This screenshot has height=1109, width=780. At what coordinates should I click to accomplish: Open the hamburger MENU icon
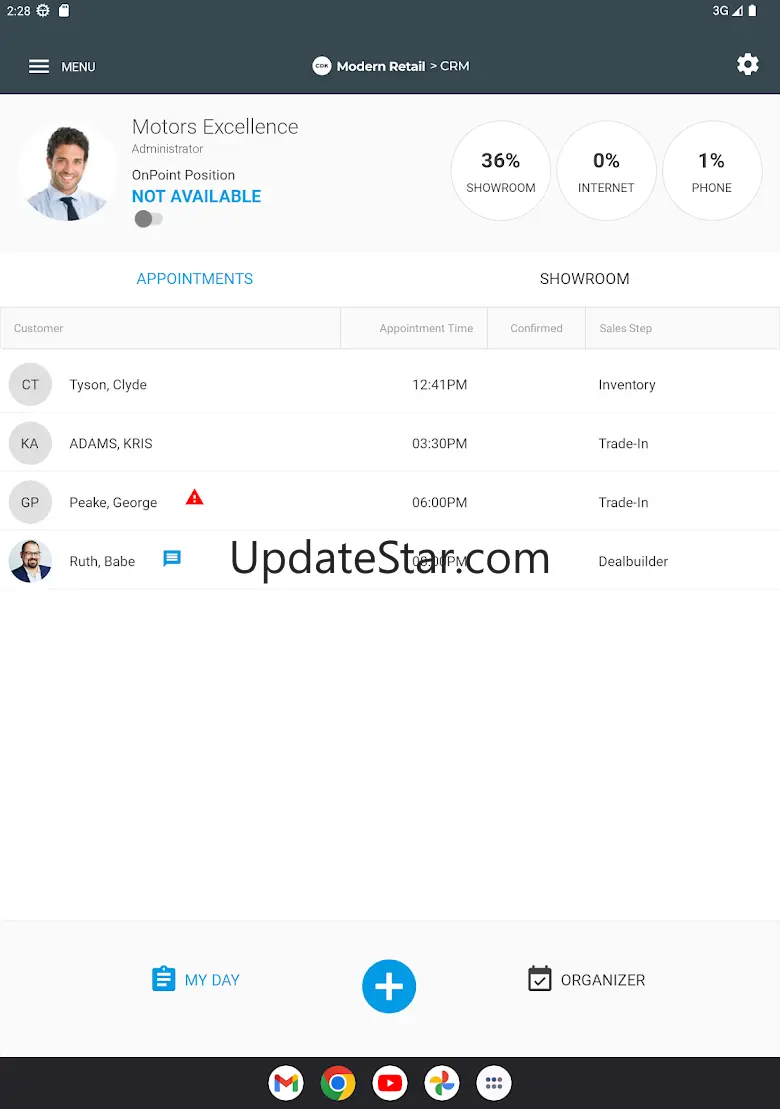(x=39, y=66)
